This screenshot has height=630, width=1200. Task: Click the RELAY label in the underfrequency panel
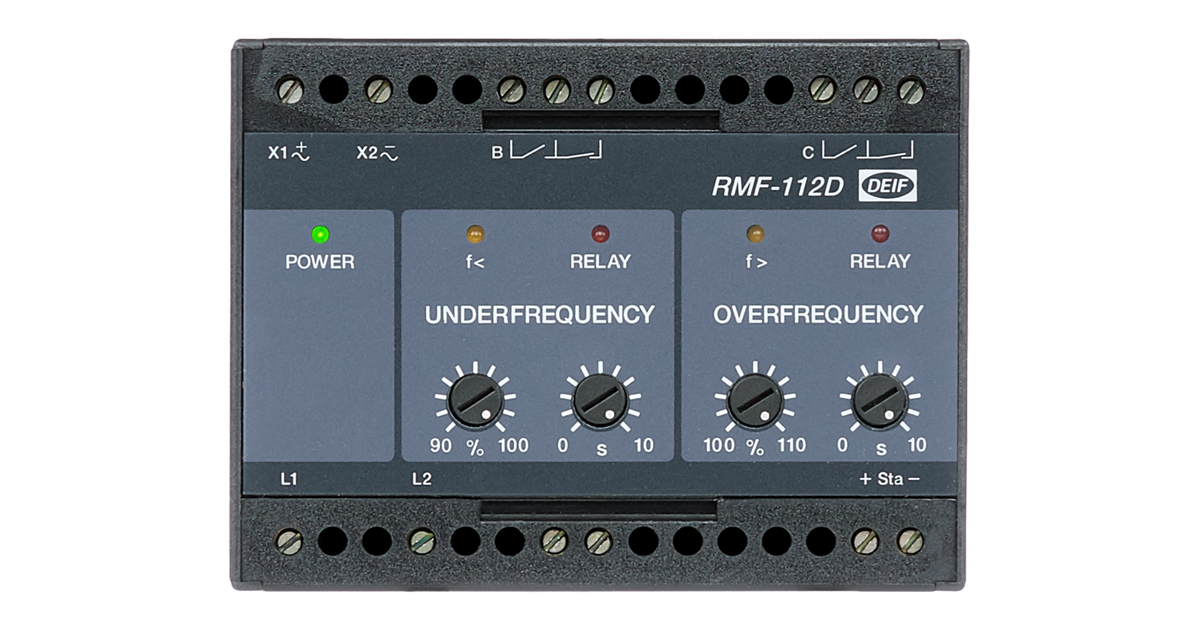tap(600, 262)
